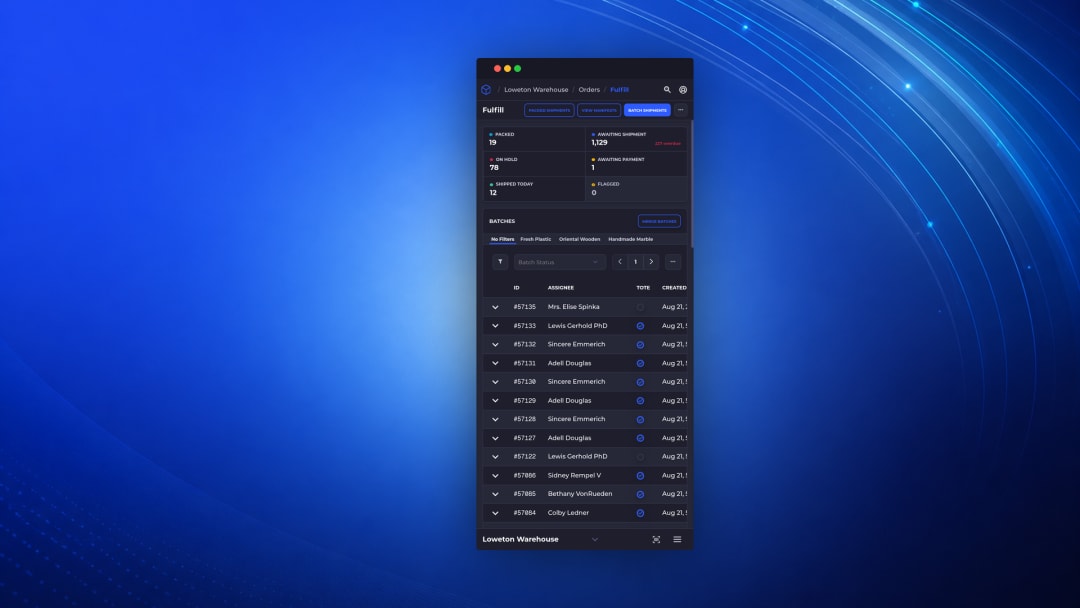The width and height of the screenshot is (1080, 608).
Task: Switch to the Handmade Marble tab
Action: 630,239
